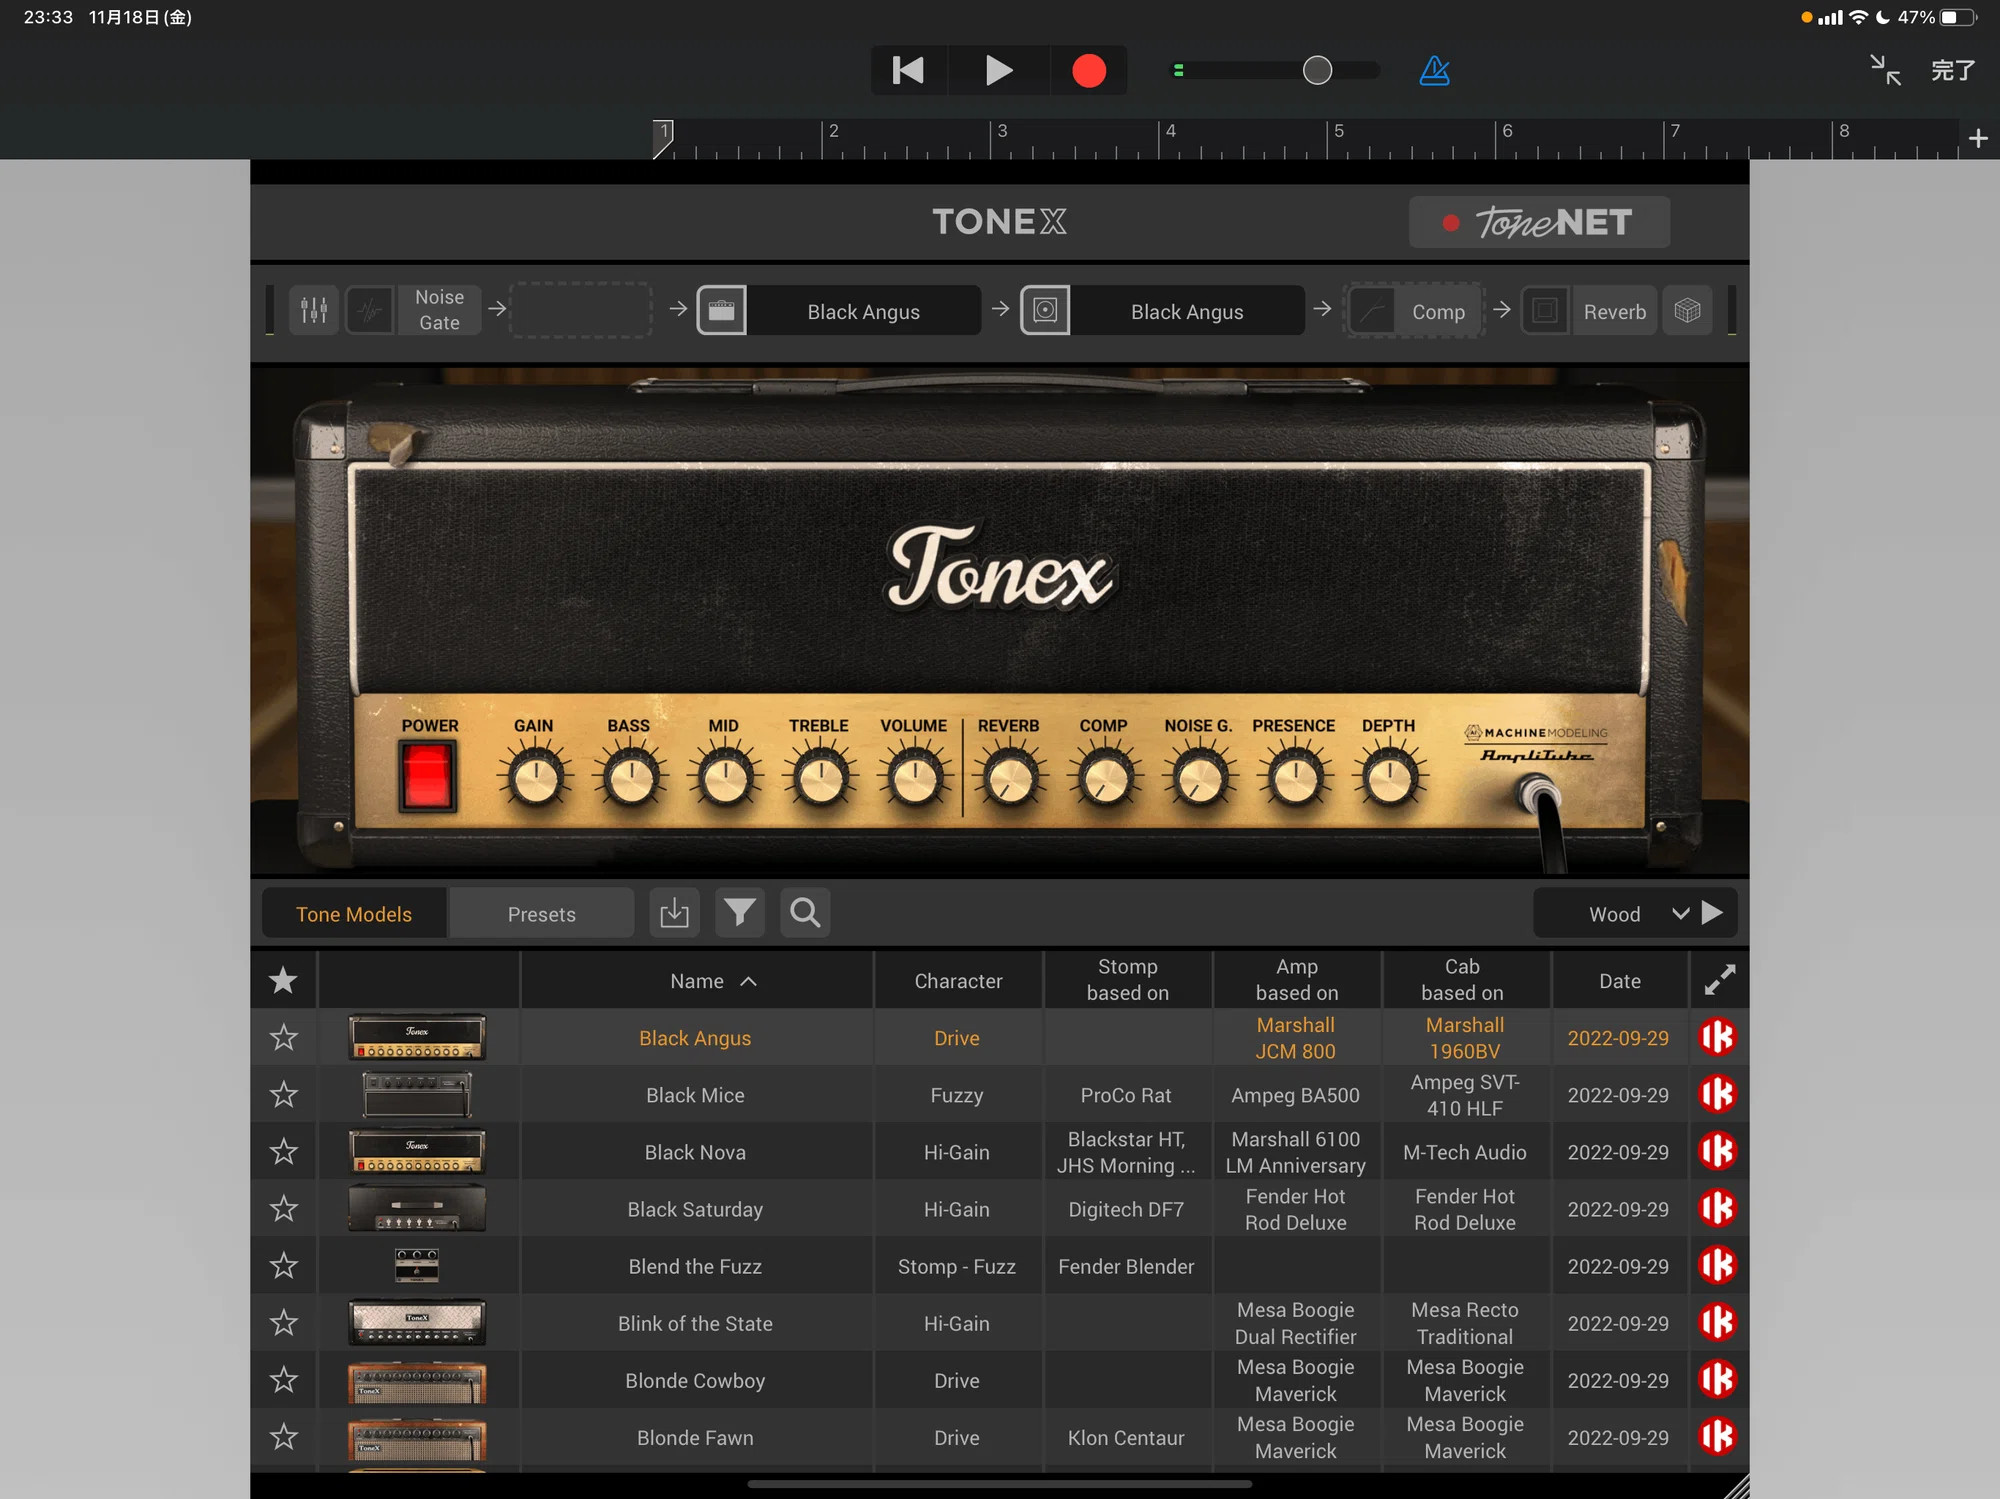Adjust master volume slider knob
Image resolution: width=2000 pixels, height=1499 pixels.
(1317, 70)
